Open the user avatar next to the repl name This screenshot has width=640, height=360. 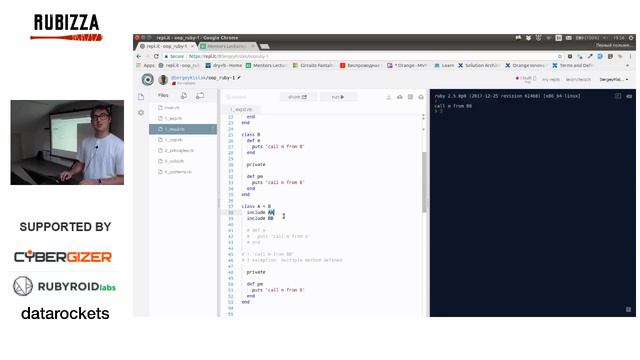(x=163, y=80)
